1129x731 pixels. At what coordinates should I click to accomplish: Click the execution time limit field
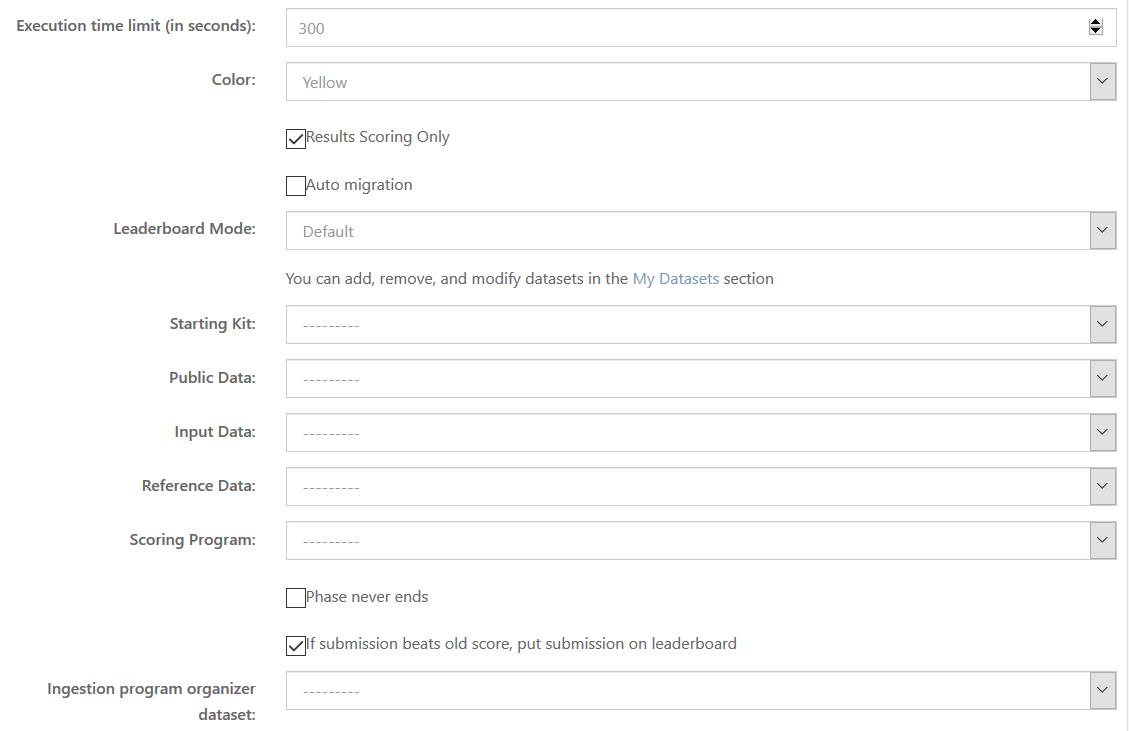click(600, 27)
